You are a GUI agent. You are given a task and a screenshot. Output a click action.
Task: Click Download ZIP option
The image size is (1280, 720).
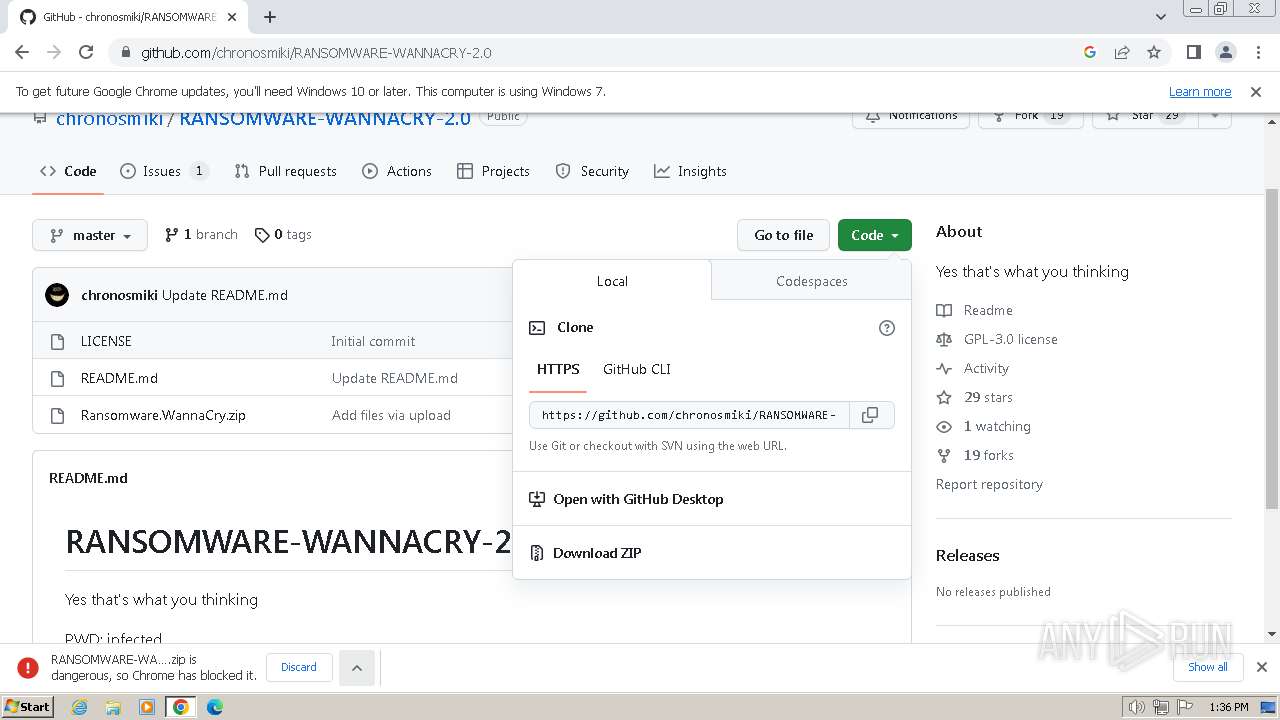597,553
